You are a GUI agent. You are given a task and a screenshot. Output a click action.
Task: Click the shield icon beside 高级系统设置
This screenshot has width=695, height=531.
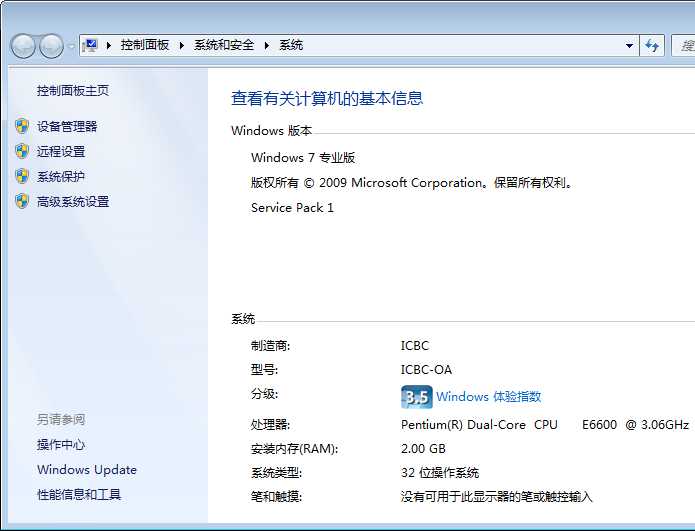[22, 201]
